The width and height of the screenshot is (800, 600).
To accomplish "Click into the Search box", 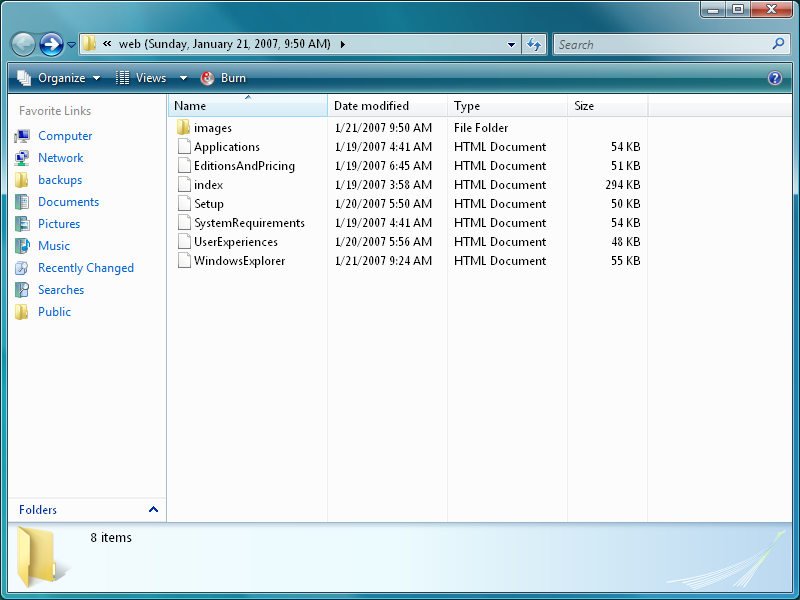I will pos(663,44).
